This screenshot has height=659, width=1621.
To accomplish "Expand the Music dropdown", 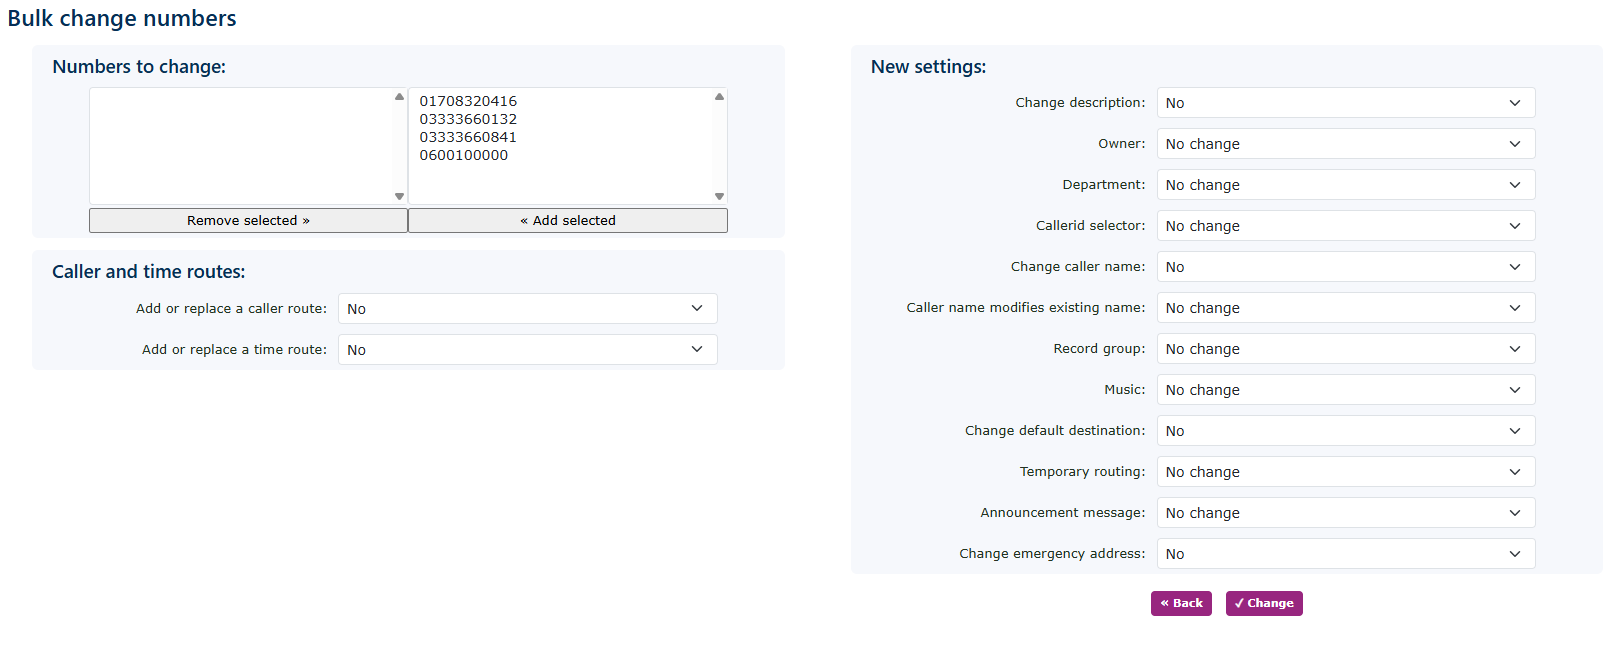I will click(x=1345, y=390).
